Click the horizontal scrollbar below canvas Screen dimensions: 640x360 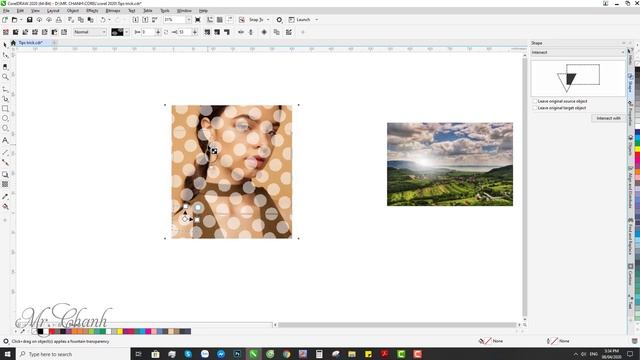(x=397, y=325)
